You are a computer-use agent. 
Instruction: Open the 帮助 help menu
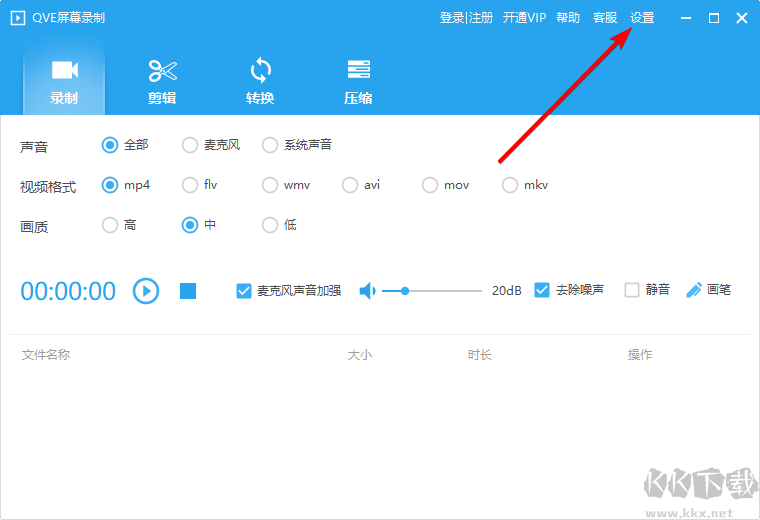568,18
